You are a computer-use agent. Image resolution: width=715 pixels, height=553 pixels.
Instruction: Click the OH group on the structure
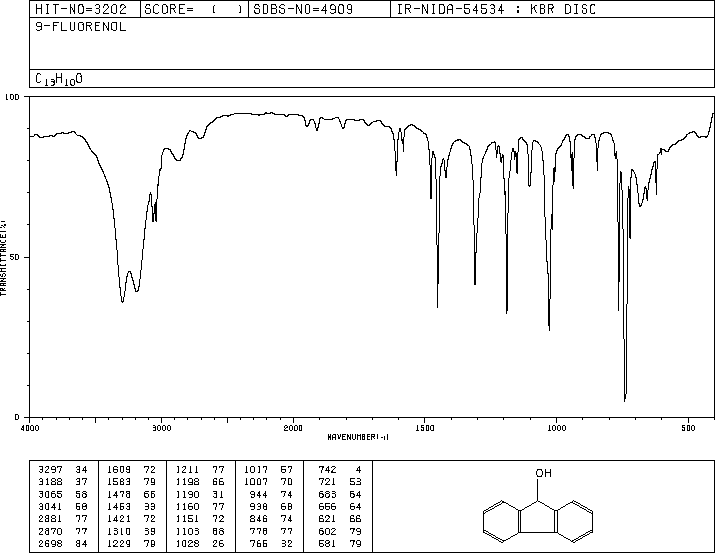coord(544,473)
